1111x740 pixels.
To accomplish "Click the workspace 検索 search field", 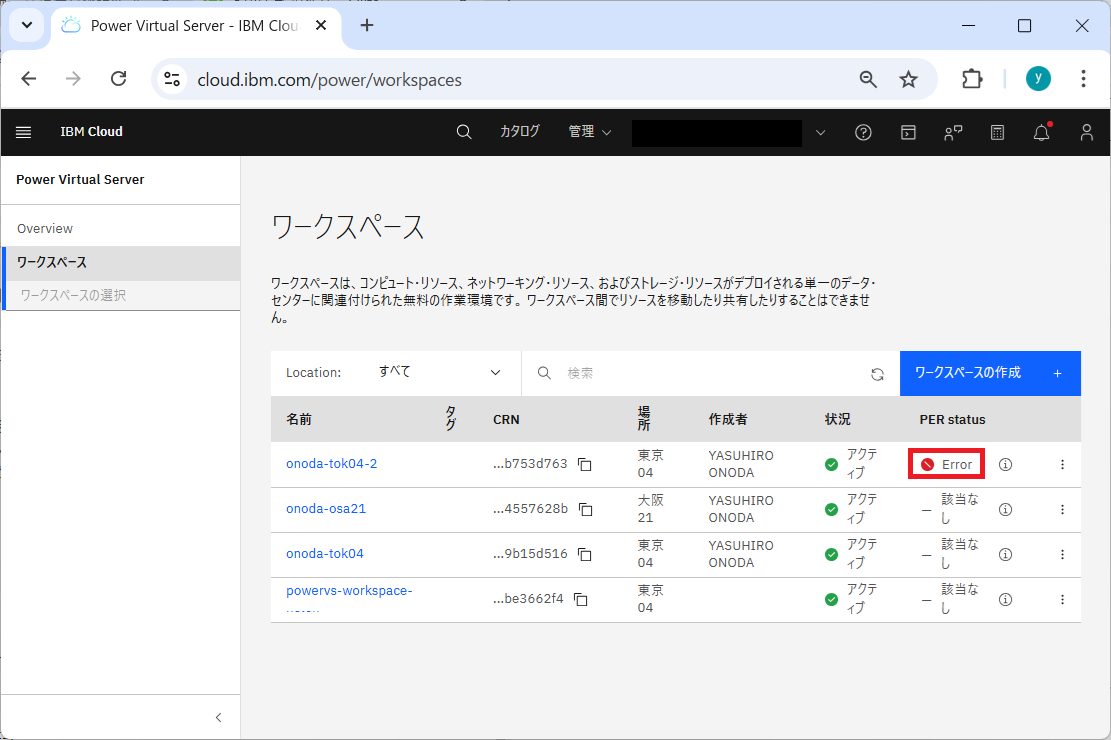I will pos(709,374).
